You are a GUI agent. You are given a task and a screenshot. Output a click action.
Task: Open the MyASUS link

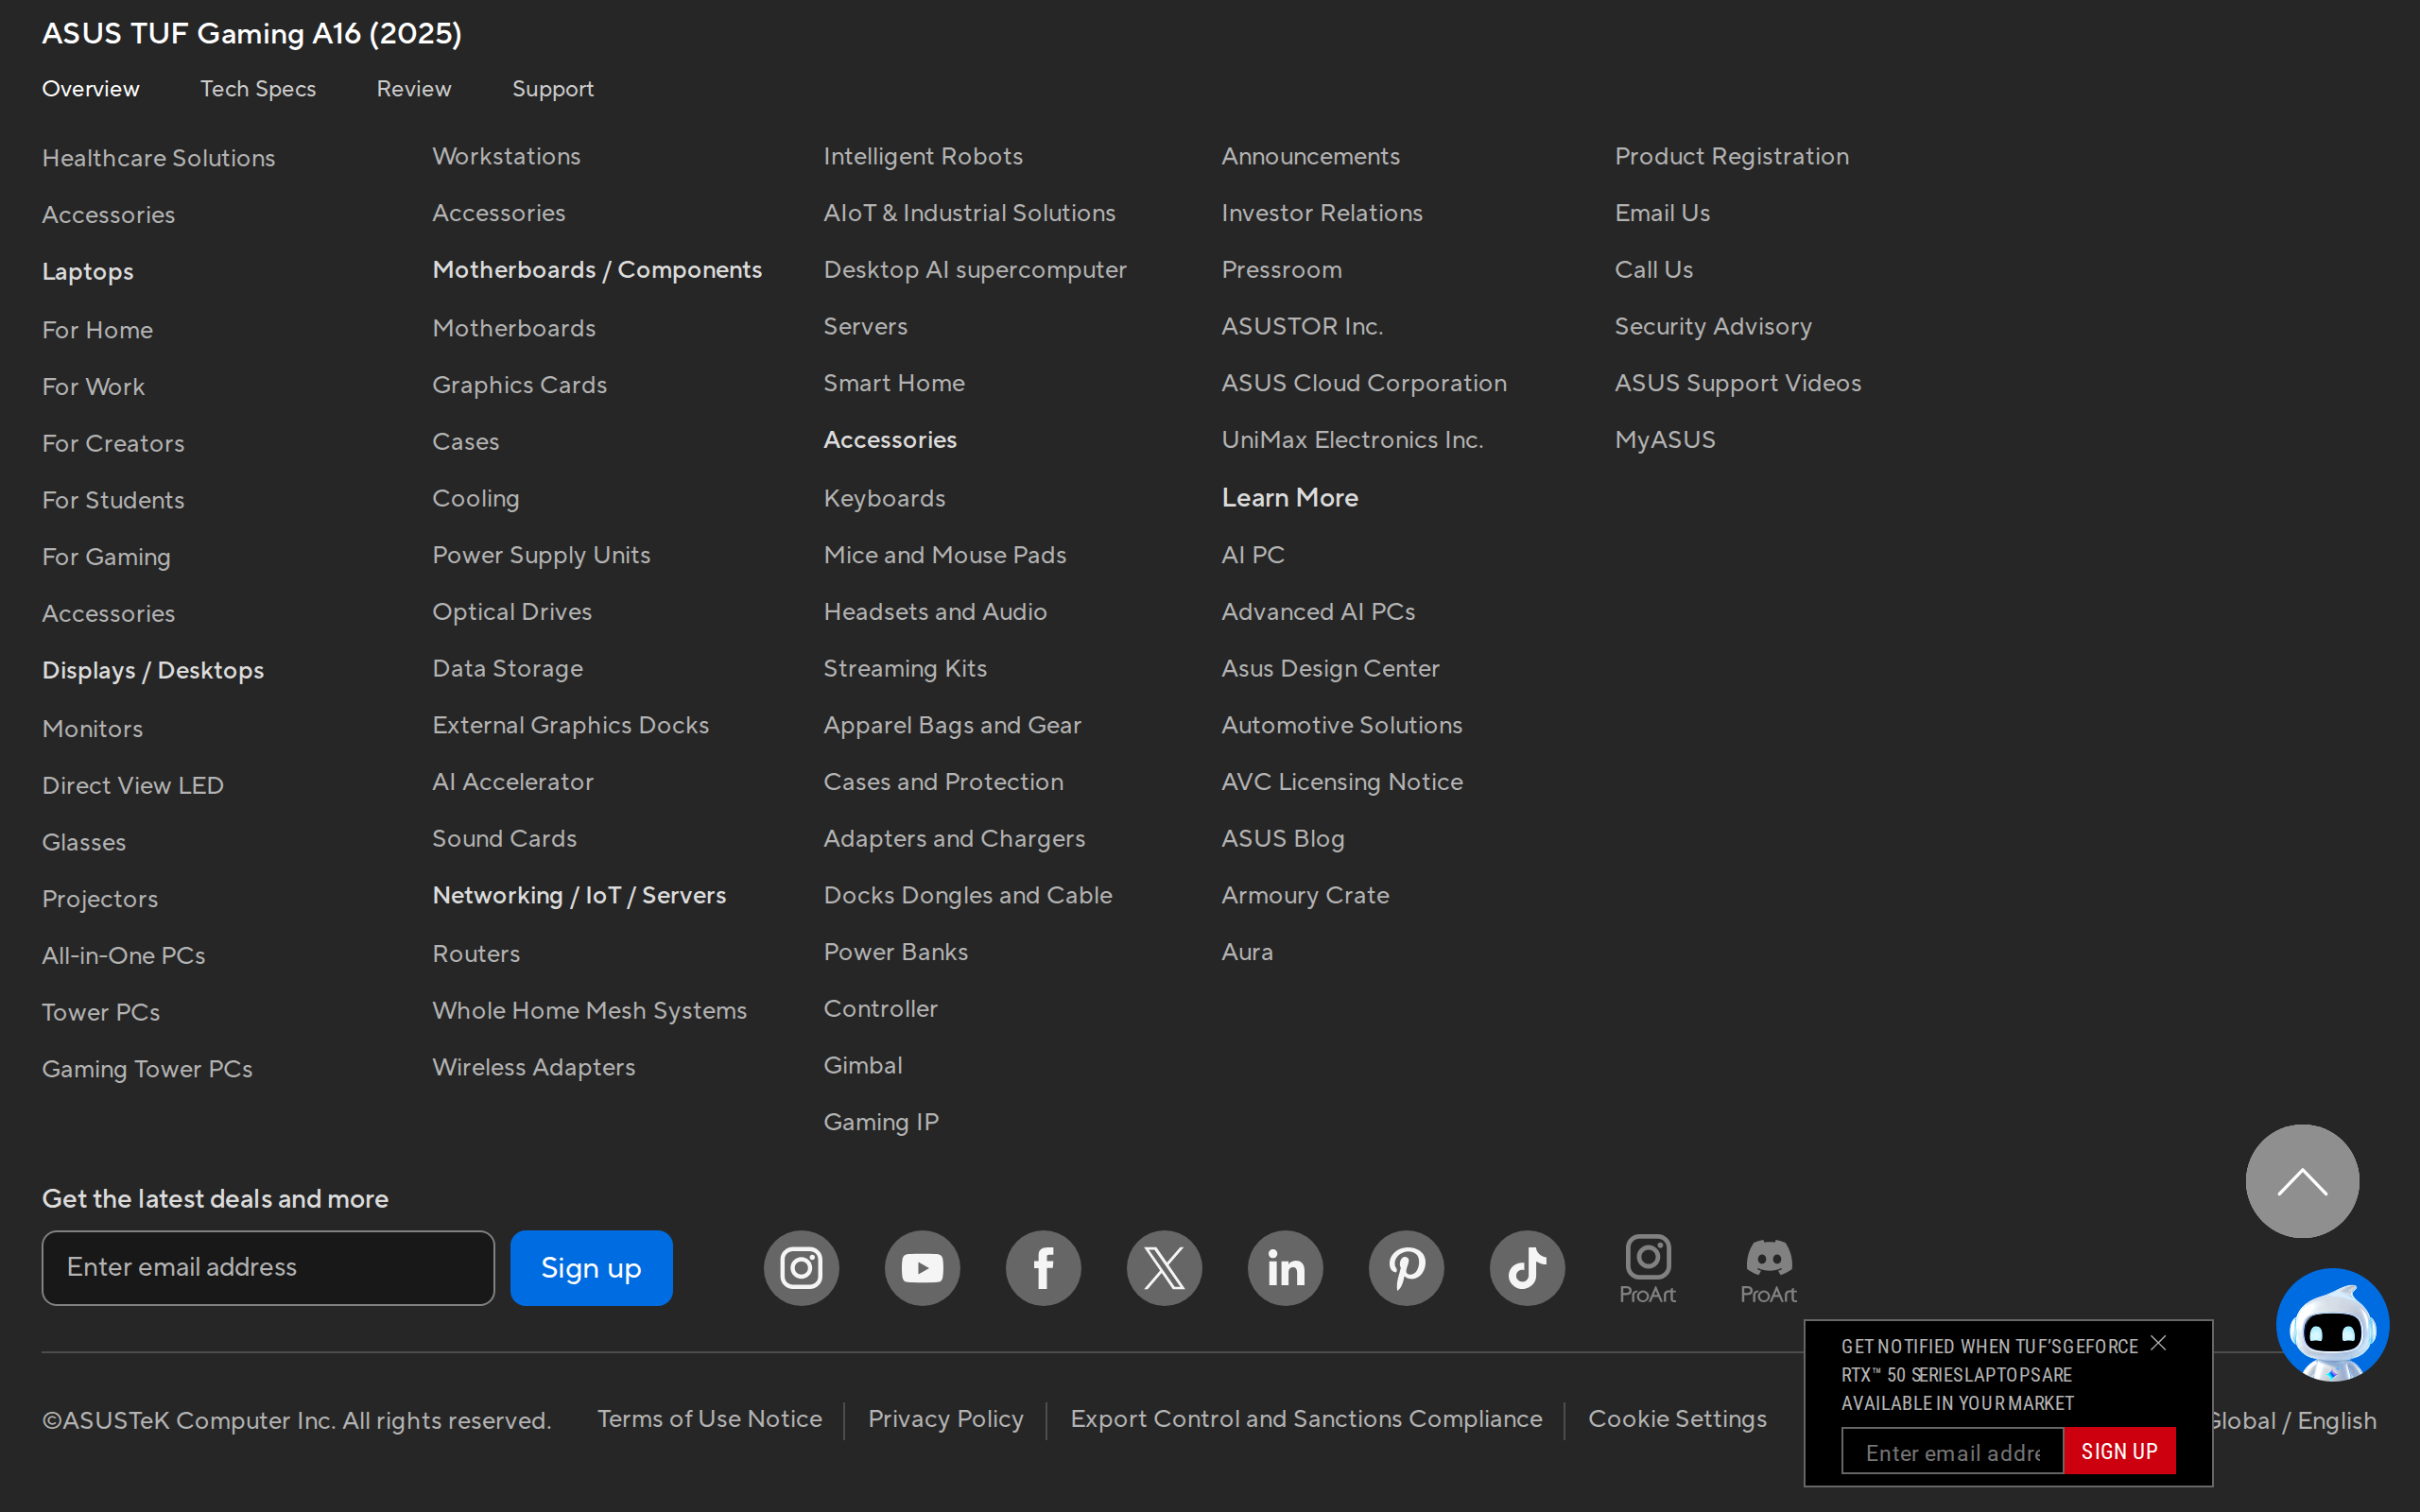[x=1664, y=440]
